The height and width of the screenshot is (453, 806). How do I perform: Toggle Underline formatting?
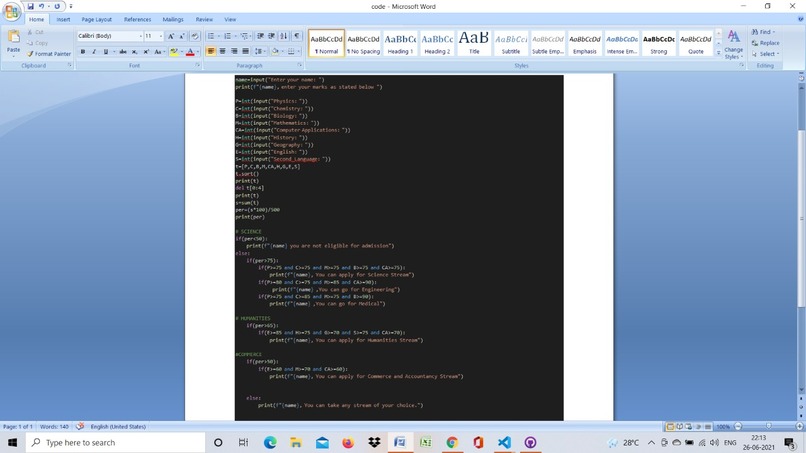[105, 51]
